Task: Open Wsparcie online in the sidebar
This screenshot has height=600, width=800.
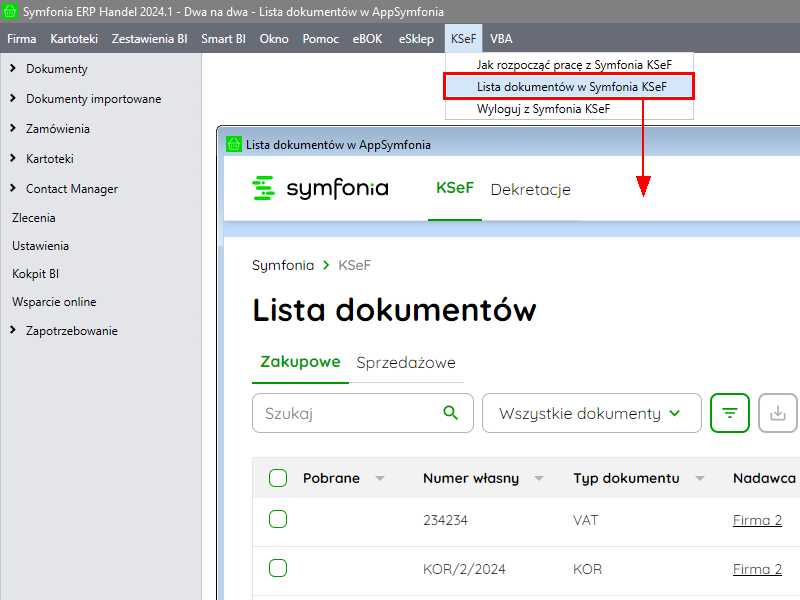Action: point(54,302)
